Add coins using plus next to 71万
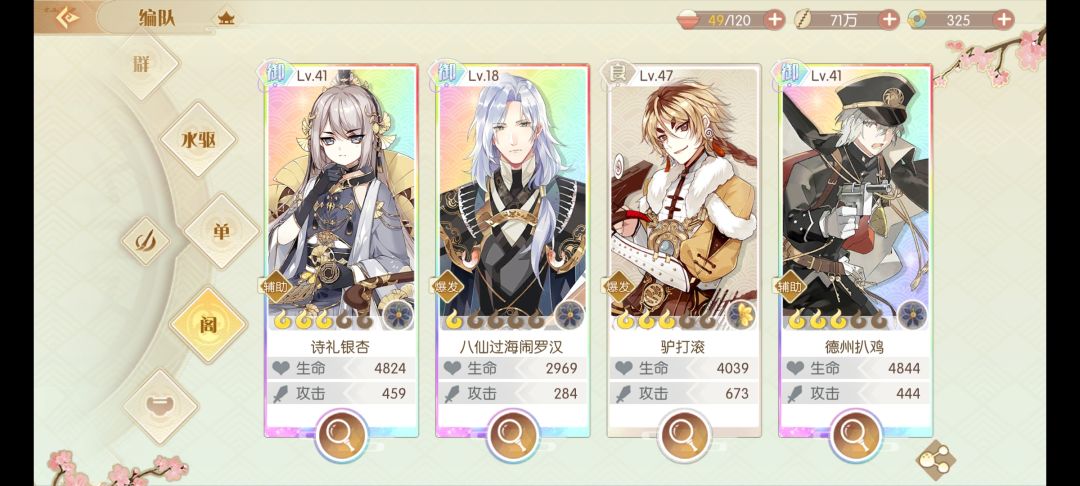Image resolution: width=1080 pixels, height=486 pixels. pos(890,20)
